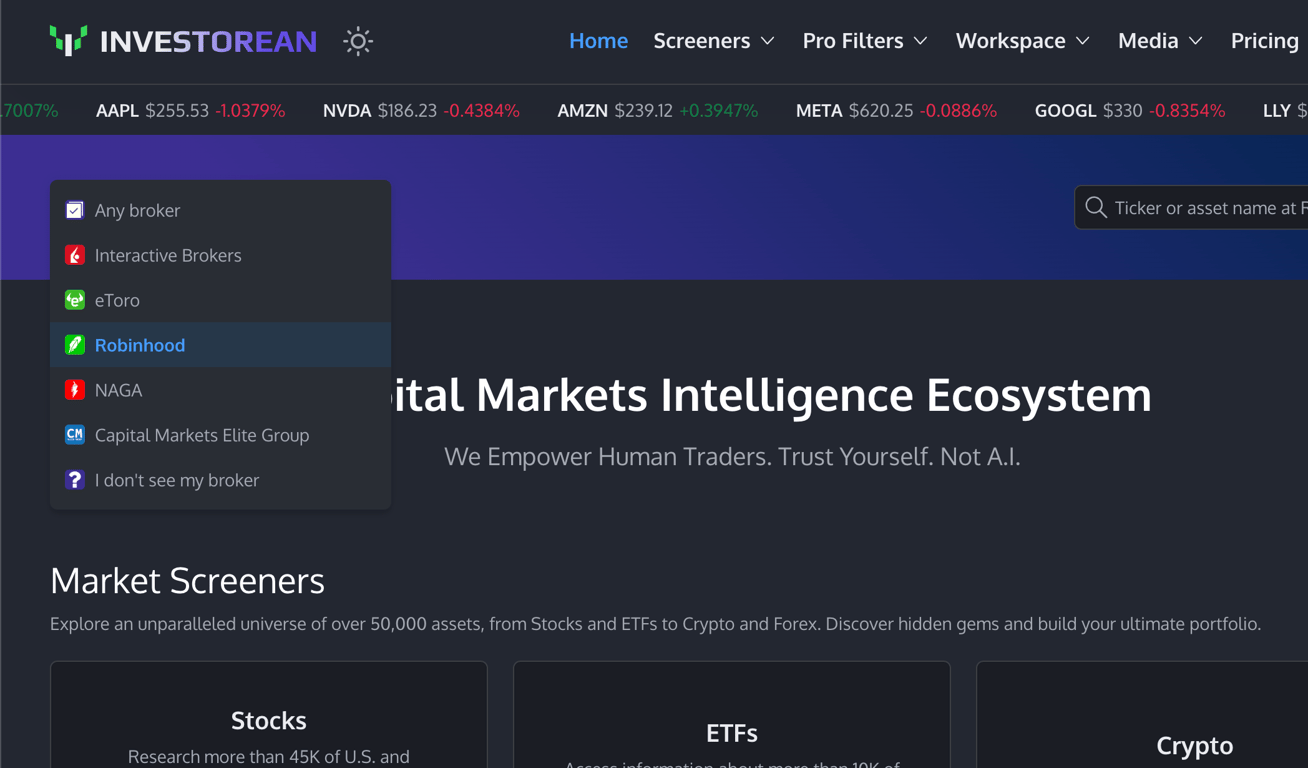Choose I don't see my broker

click(x=220, y=480)
